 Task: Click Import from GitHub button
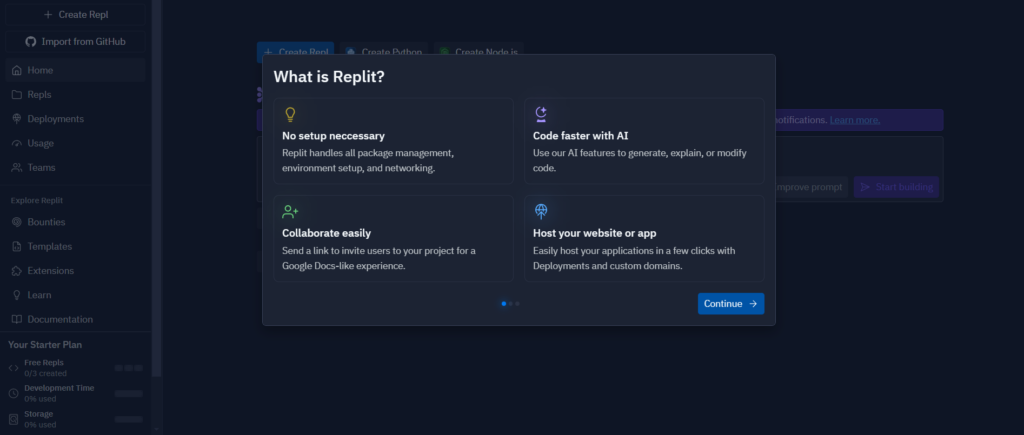pos(76,42)
